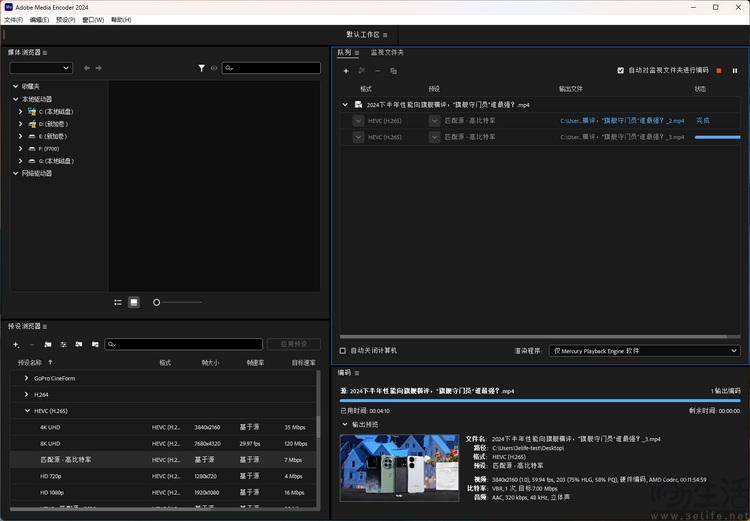Open the recent directories dropdown in media browser

(x=41, y=68)
